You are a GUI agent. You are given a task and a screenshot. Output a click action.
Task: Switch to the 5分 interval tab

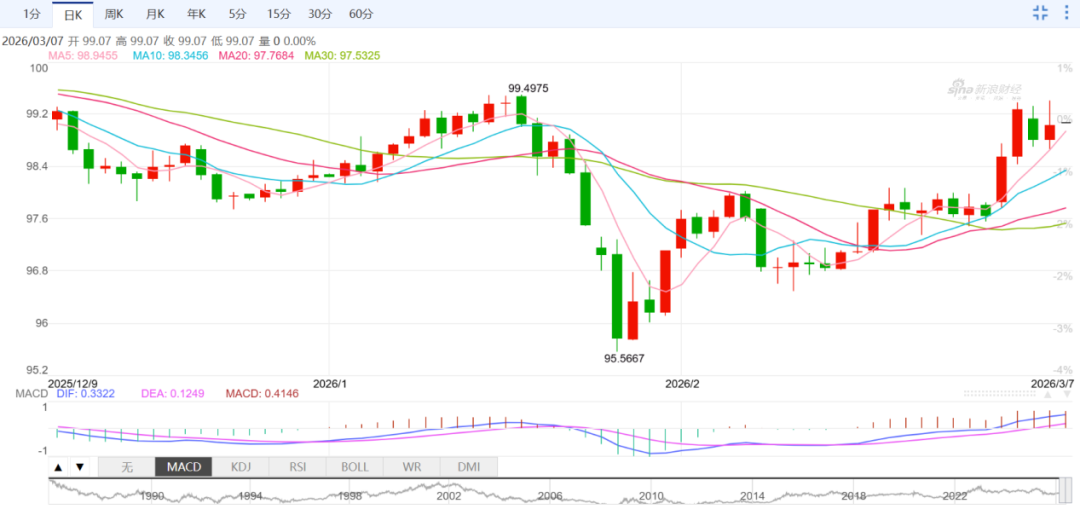point(237,14)
